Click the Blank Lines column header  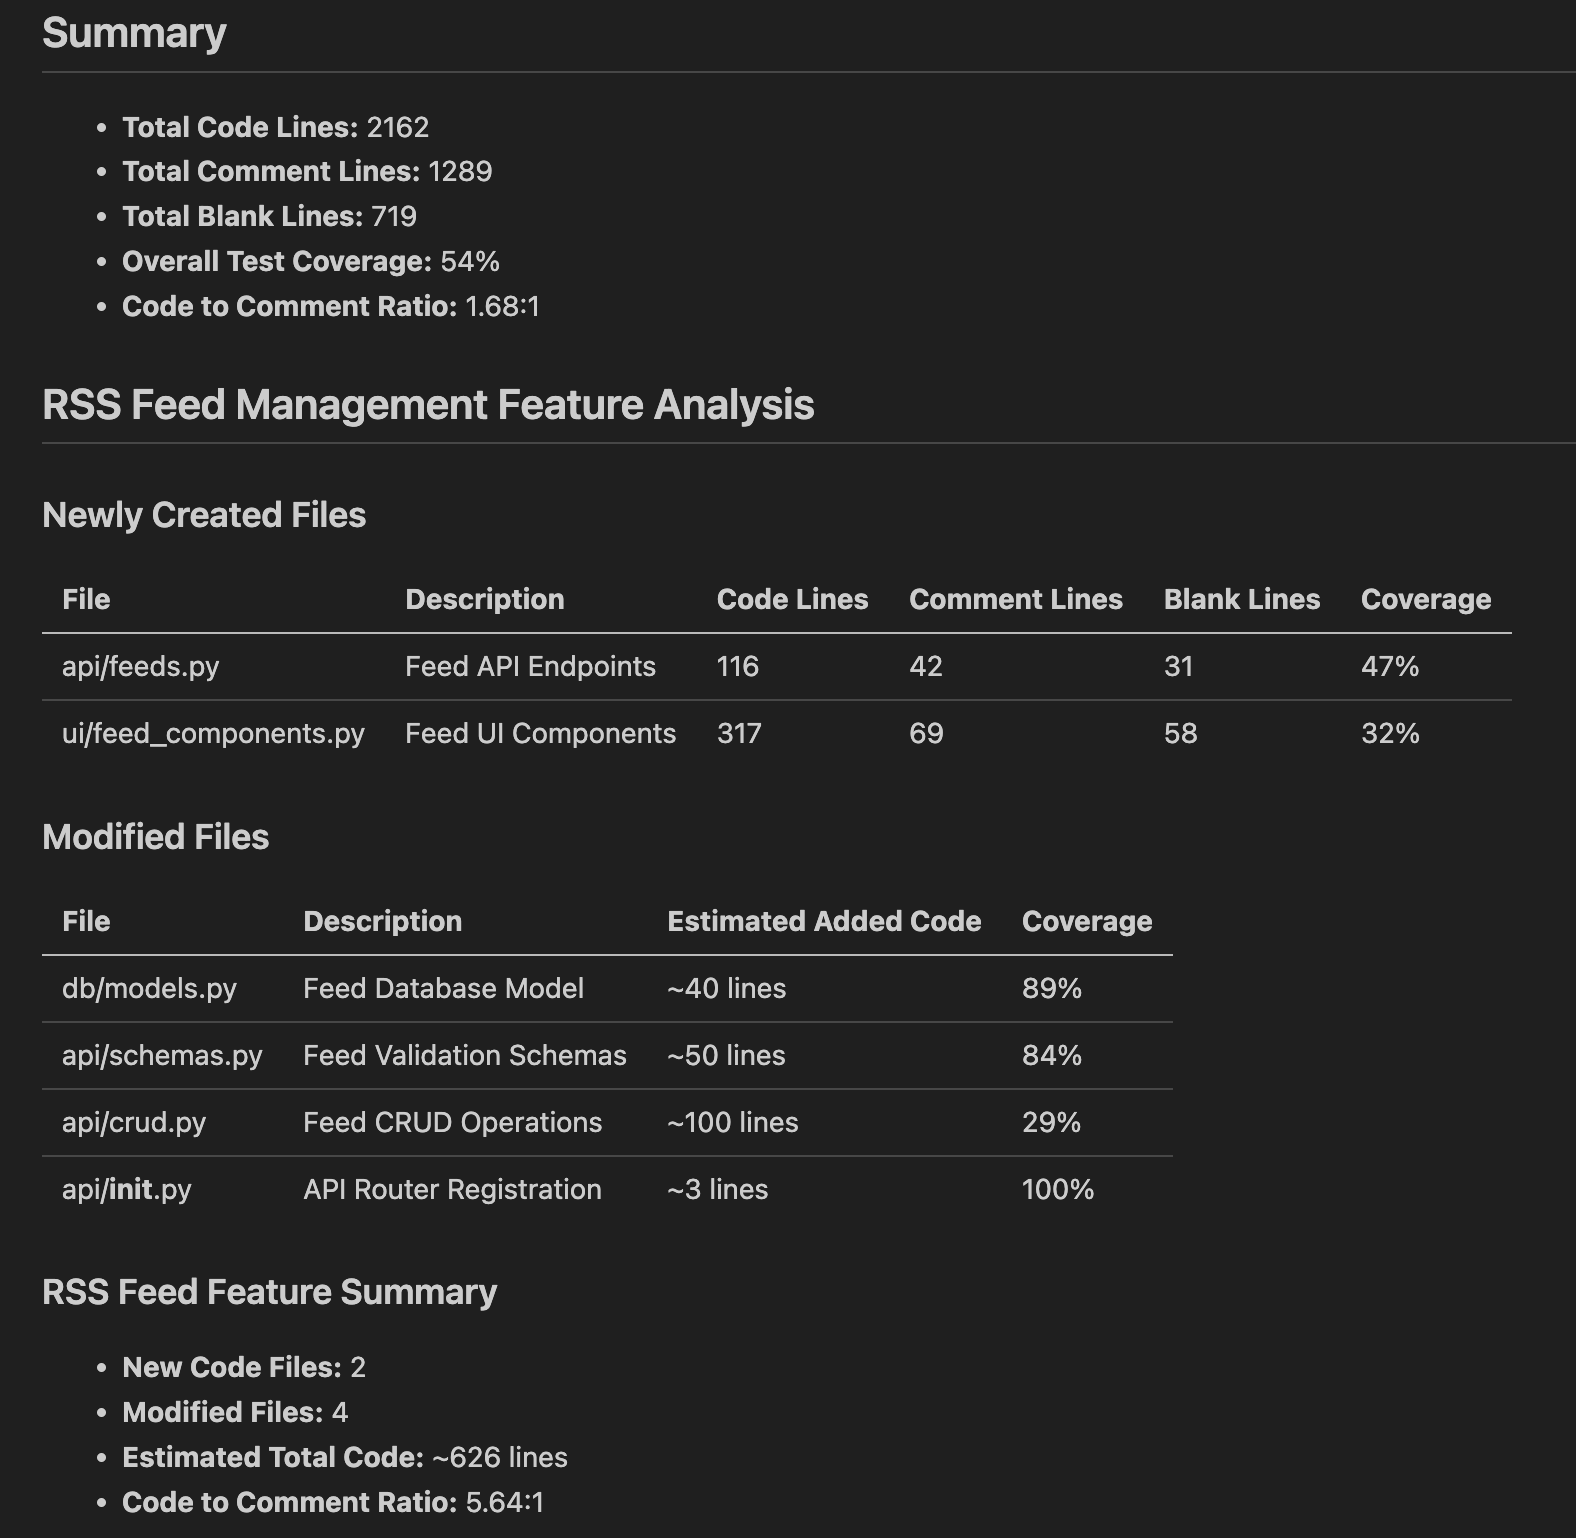[1241, 599]
